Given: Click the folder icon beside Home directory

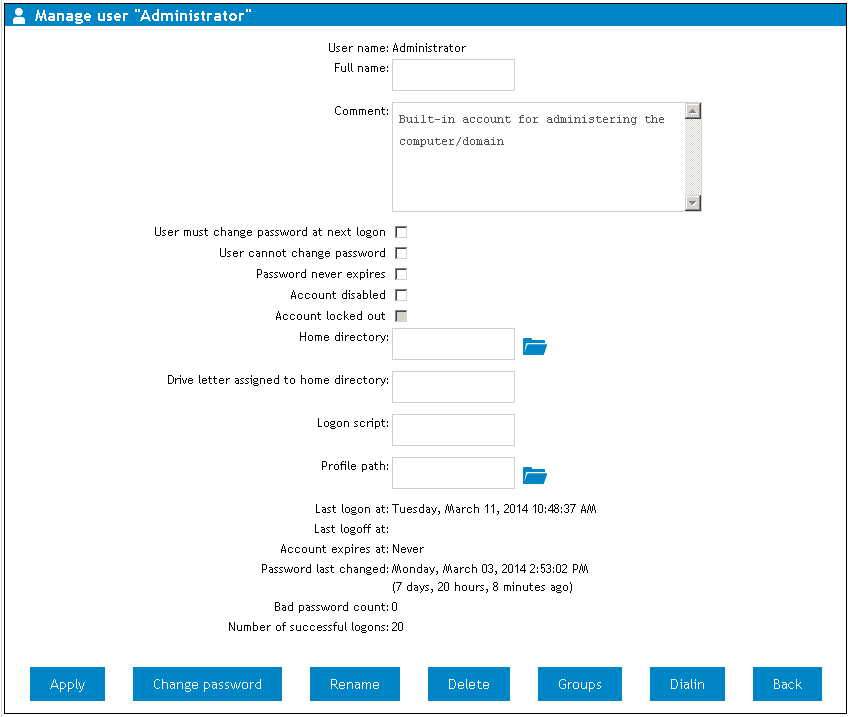Looking at the screenshot, I should point(535,347).
